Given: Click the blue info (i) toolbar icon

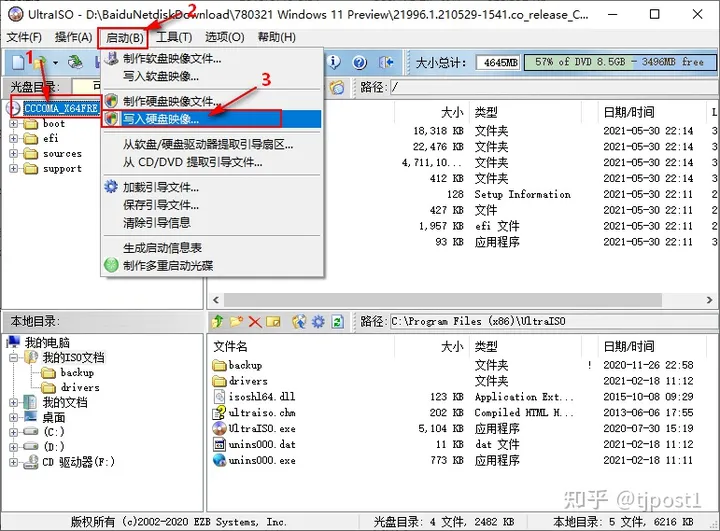Looking at the screenshot, I should (x=334, y=62).
